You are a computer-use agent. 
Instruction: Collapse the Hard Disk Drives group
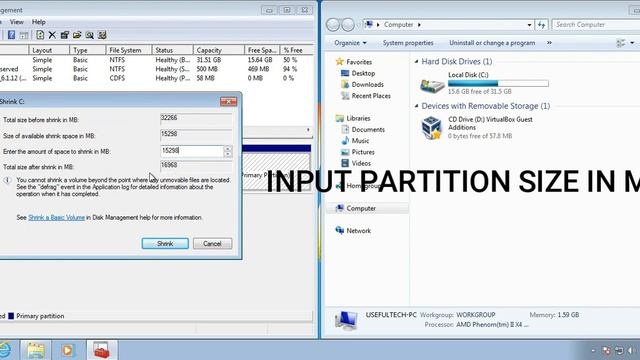[x=416, y=62]
